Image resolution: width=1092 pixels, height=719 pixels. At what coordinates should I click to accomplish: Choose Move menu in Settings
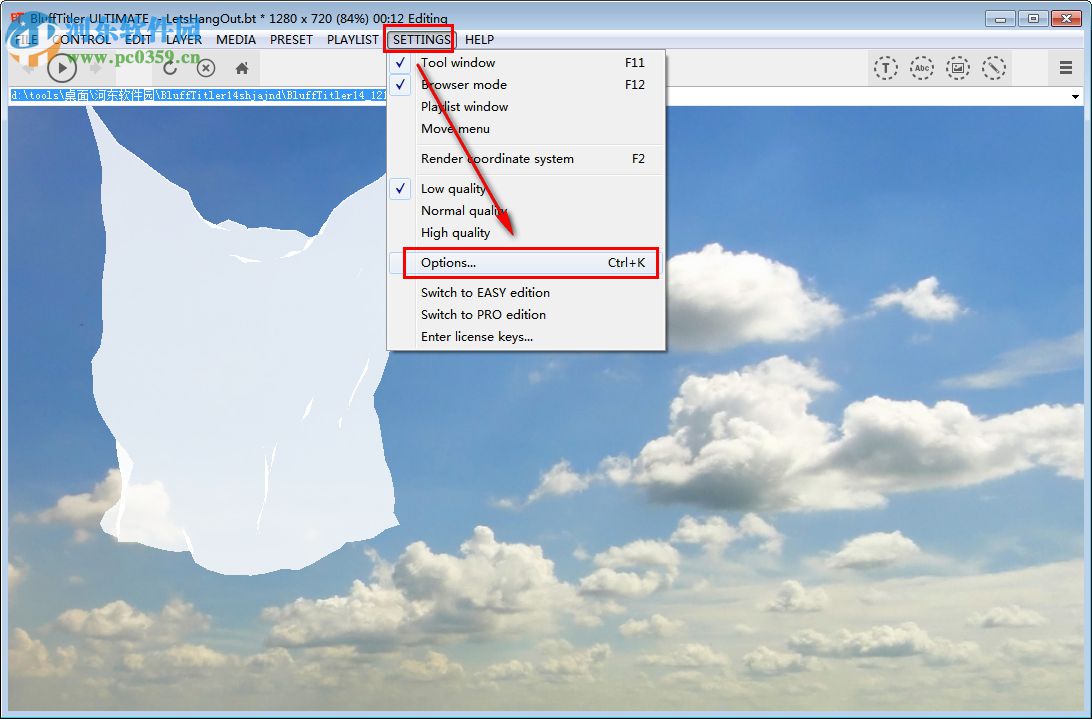click(526, 129)
